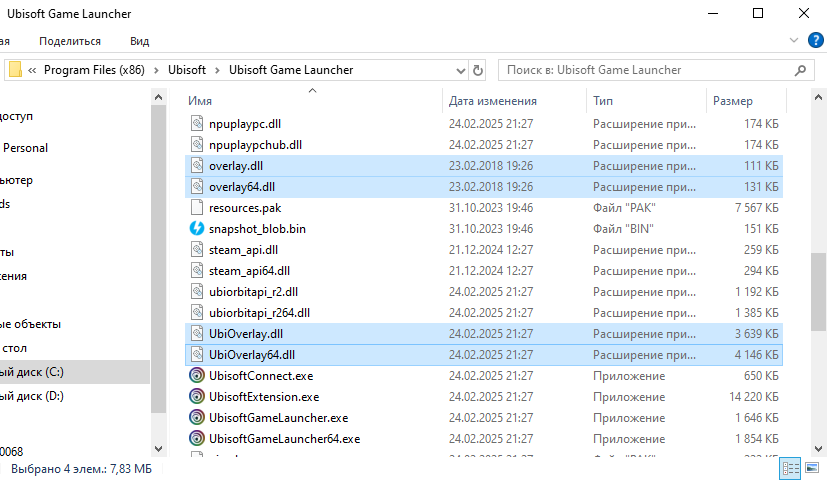Go to the Ubisoft breadcrumb folder
Screen dimensions: 828x480
pyautogui.click(x=187, y=70)
